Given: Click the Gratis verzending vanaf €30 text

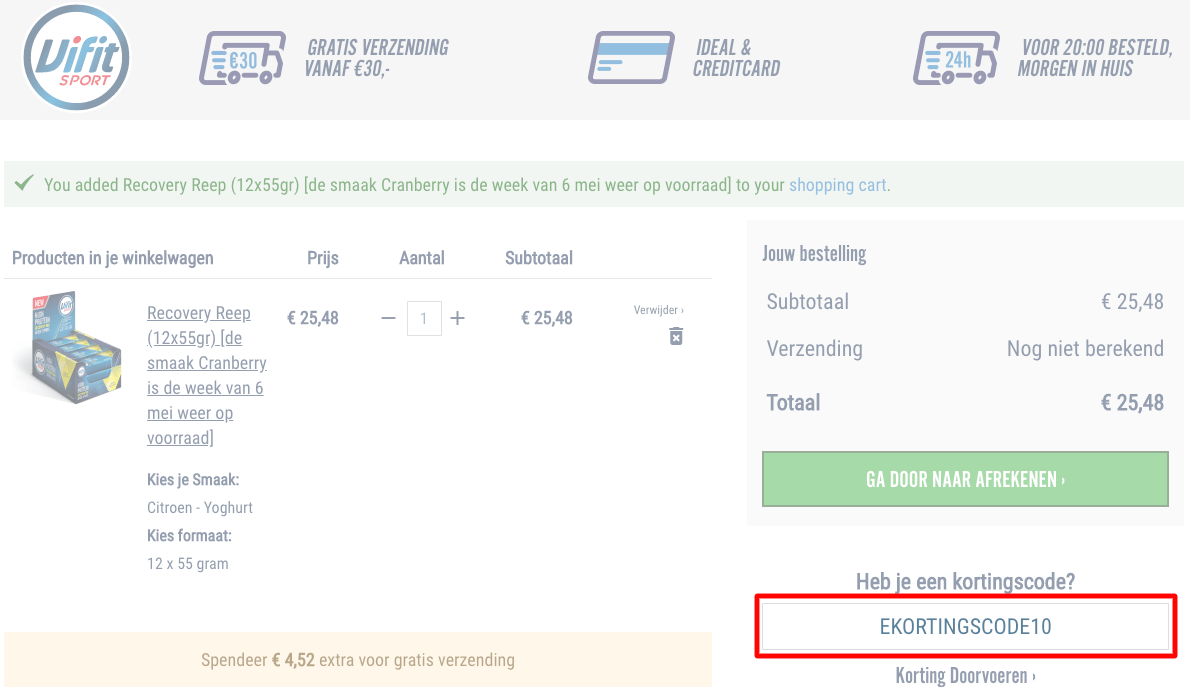Looking at the screenshot, I should coord(377,58).
